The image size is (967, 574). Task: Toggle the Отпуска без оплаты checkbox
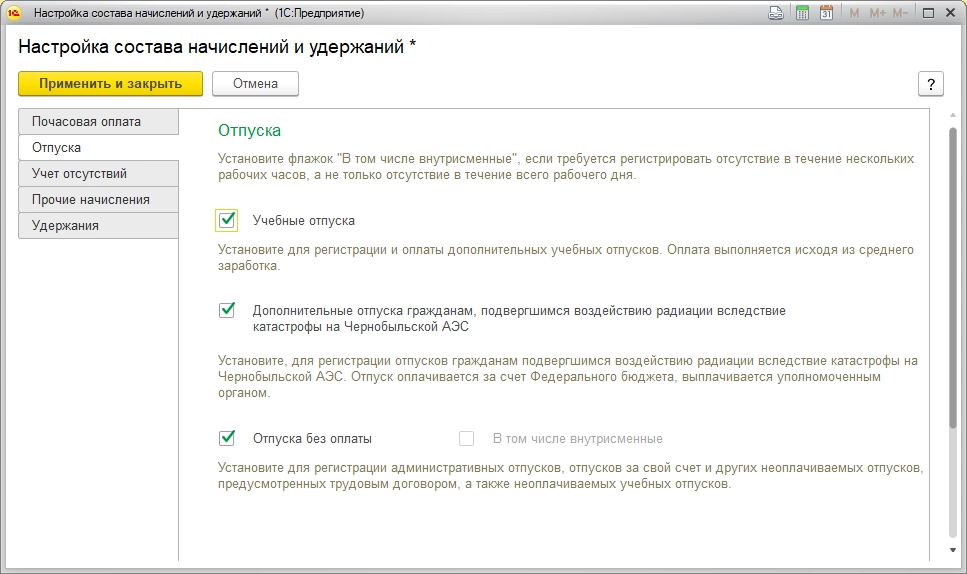(x=227, y=438)
